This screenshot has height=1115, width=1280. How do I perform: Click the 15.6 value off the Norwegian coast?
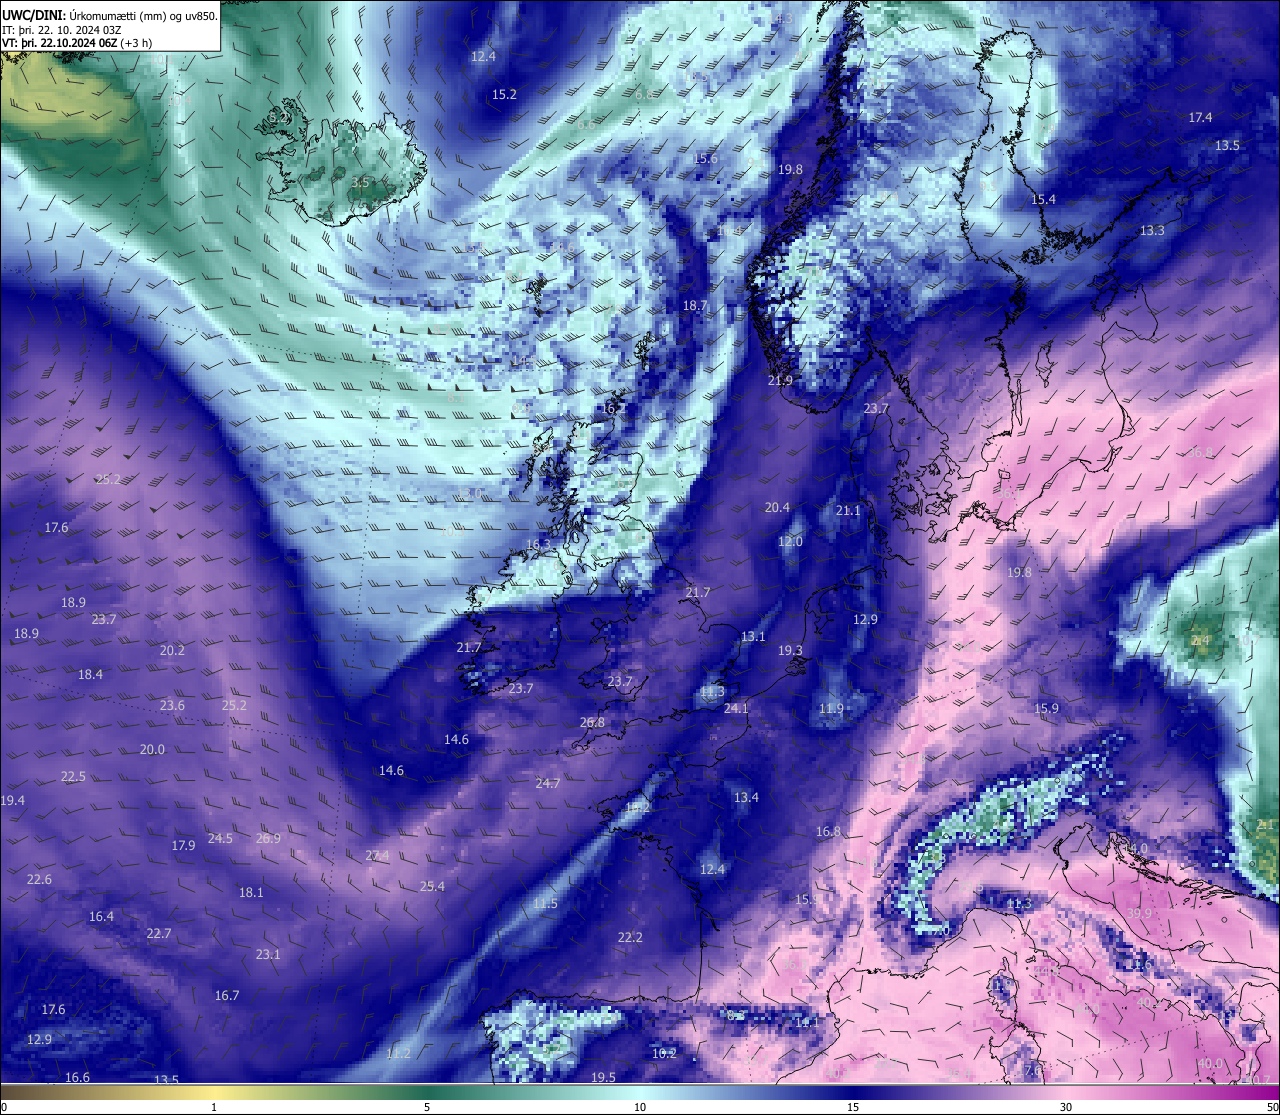pos(705,159)
